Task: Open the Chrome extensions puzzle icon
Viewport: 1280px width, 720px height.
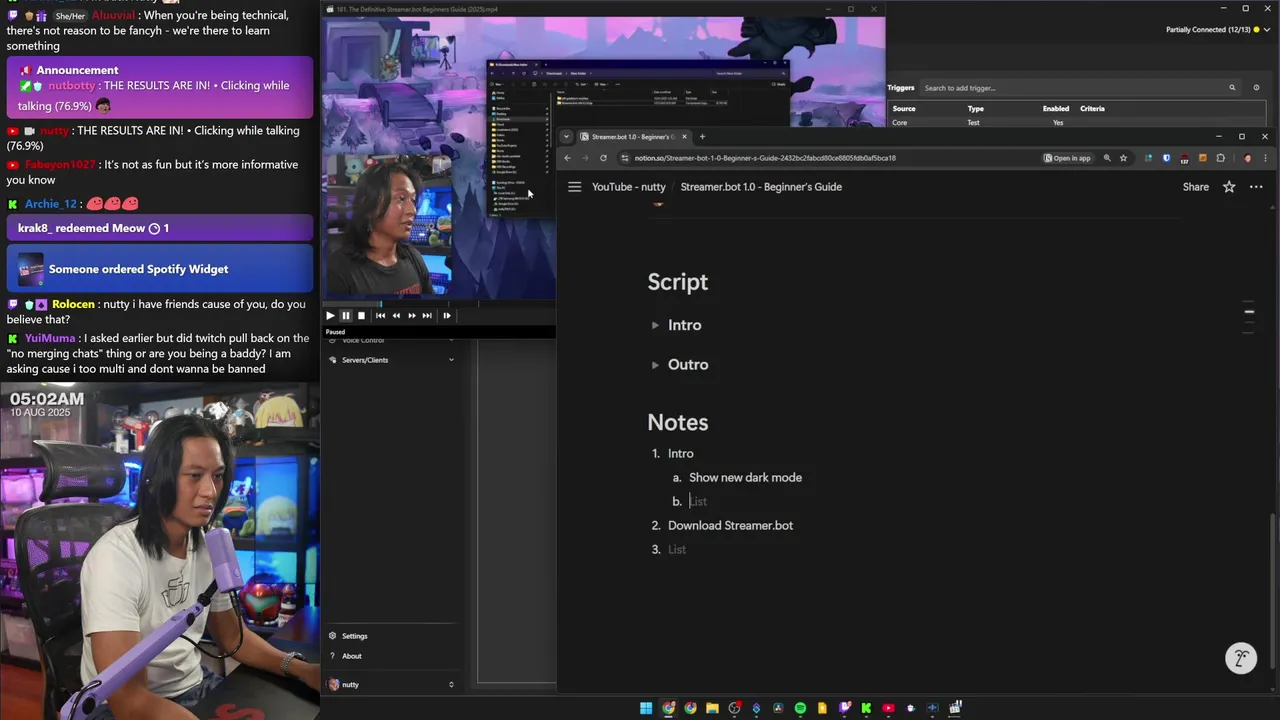Action: pos(1220,158)
